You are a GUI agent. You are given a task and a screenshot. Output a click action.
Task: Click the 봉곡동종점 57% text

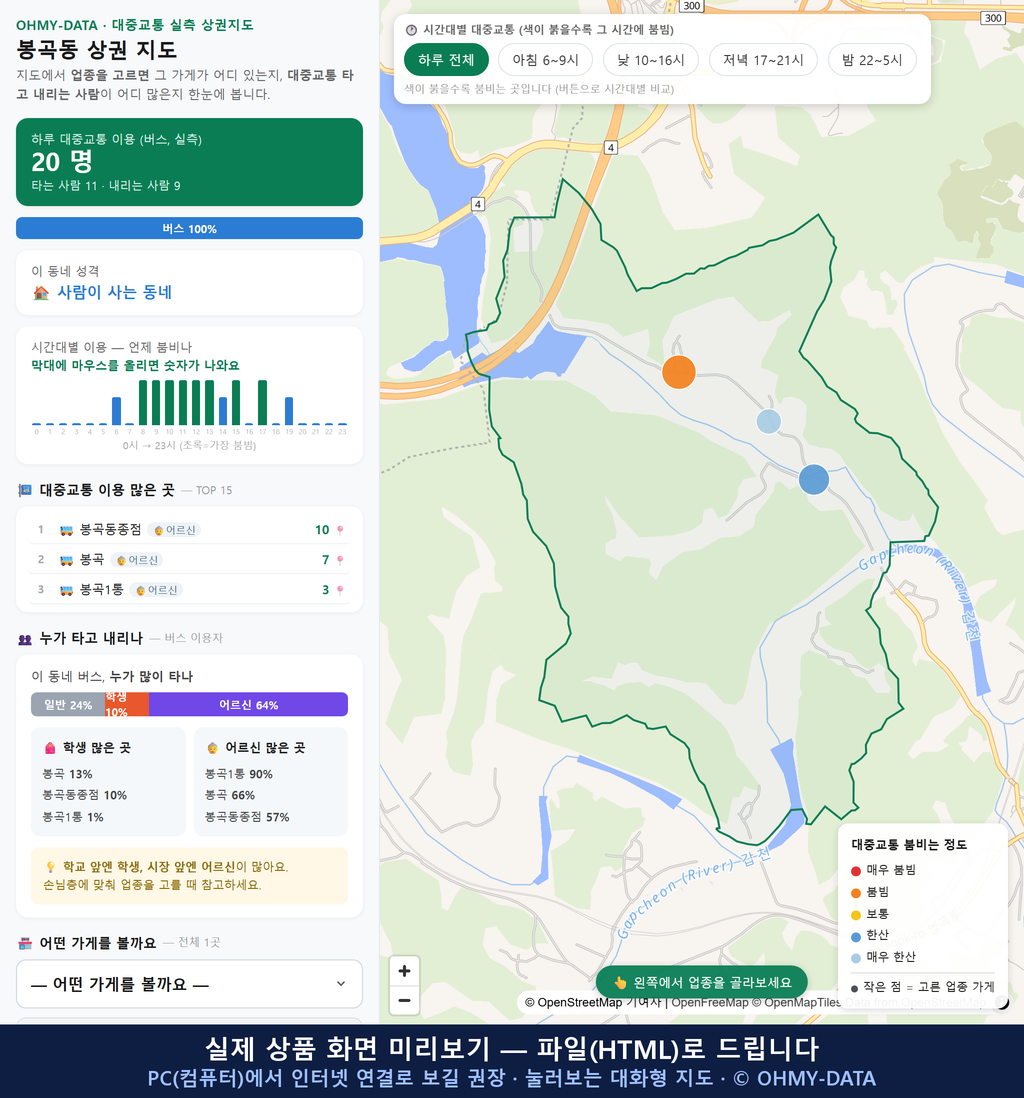click(247, 817)
